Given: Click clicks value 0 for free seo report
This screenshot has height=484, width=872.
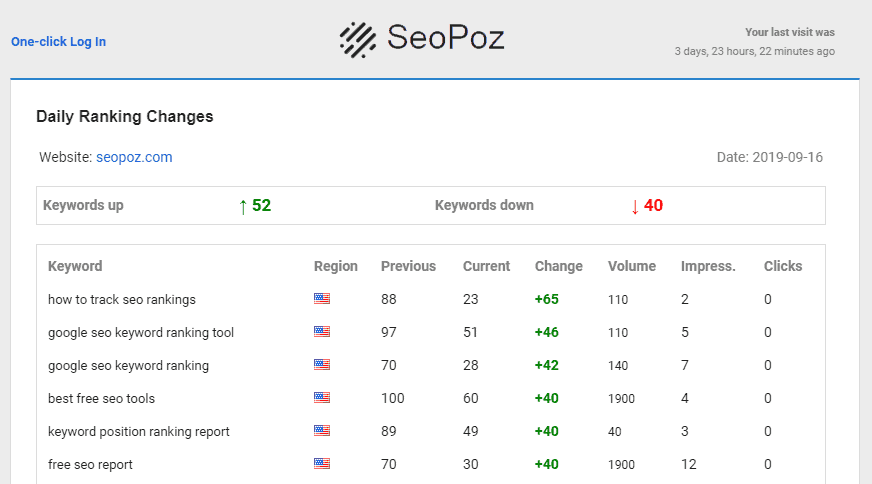Looking at the screenshot, I should 767,464.
